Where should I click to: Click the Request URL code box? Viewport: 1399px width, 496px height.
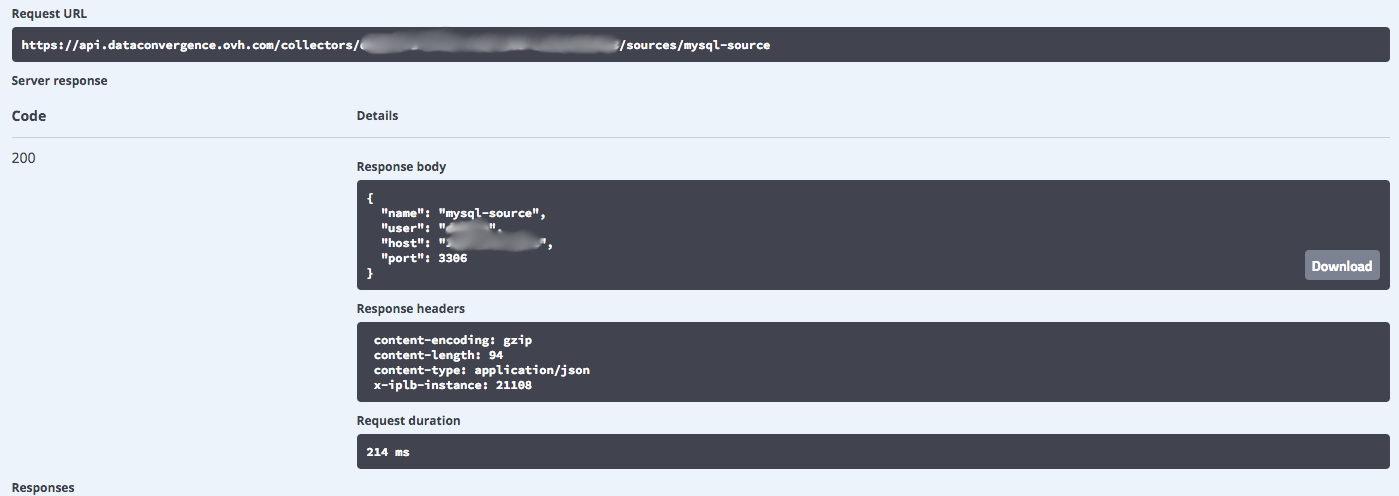(x=700, y=45)
